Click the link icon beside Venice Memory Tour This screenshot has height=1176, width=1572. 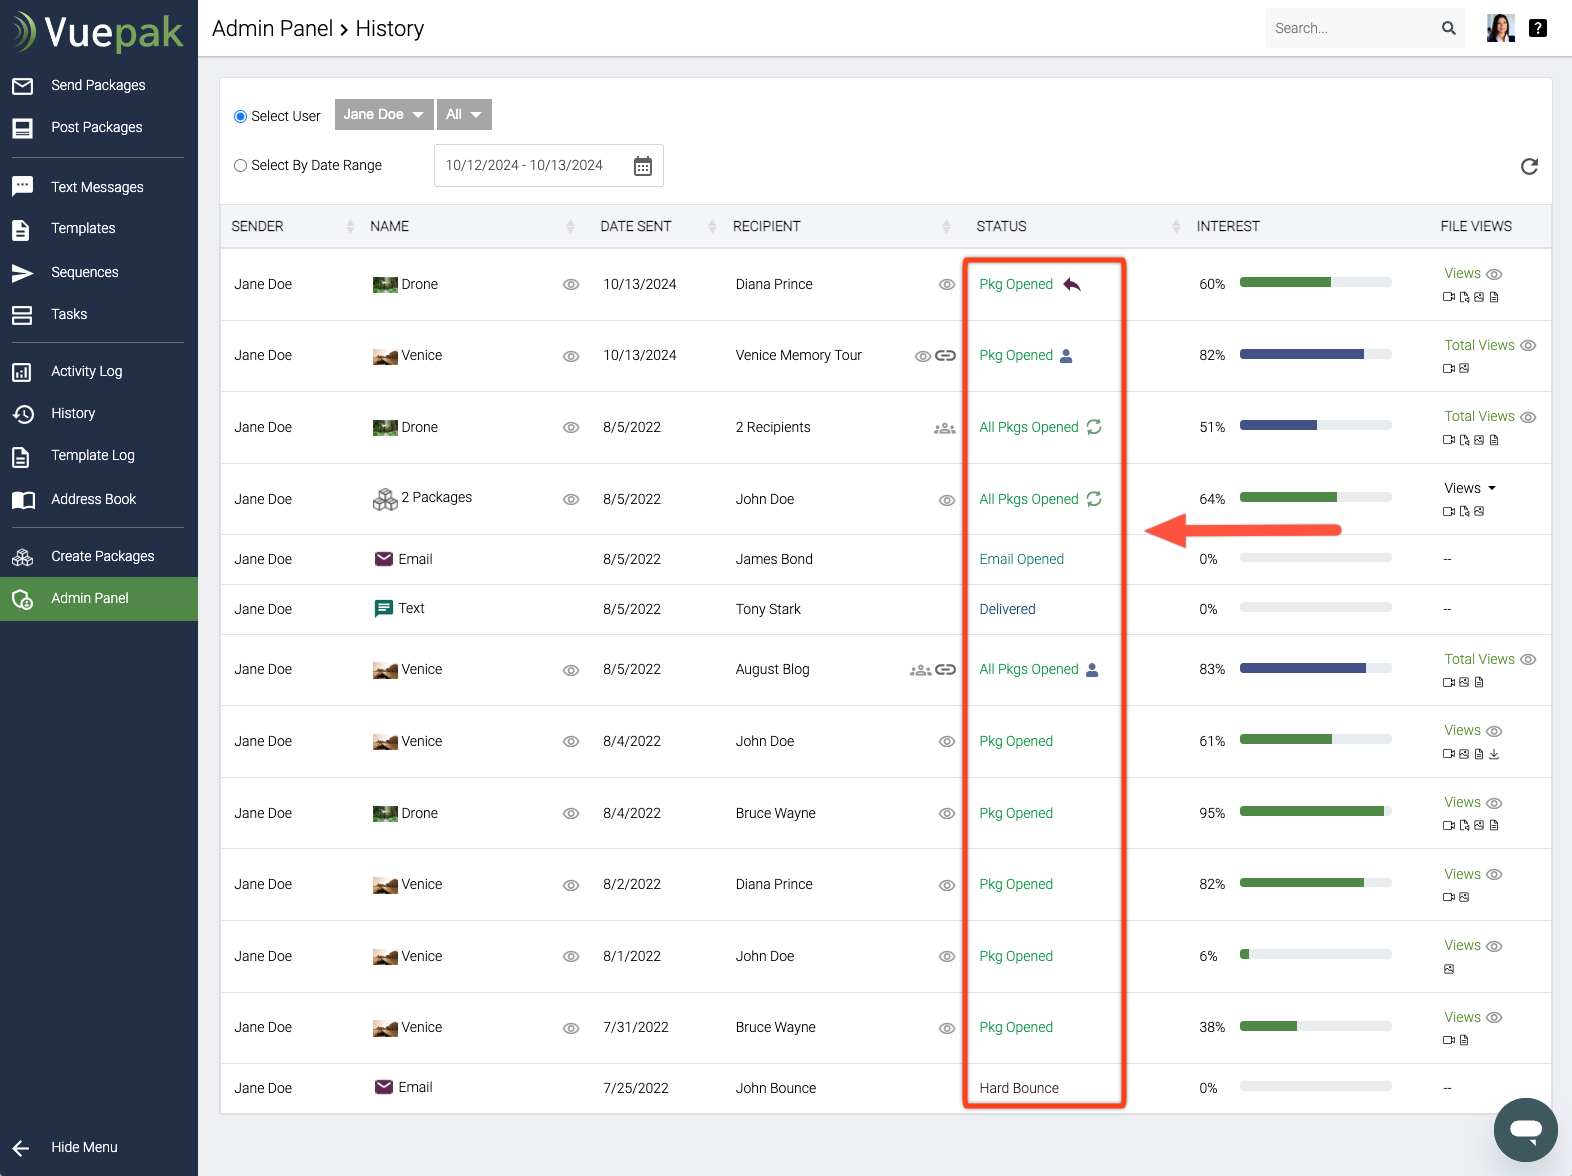click(x=945, y=356)
